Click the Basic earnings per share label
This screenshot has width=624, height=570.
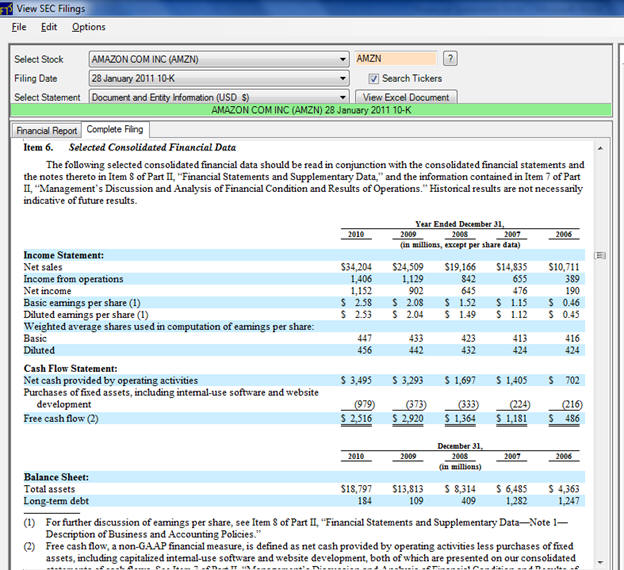[82, 303]
